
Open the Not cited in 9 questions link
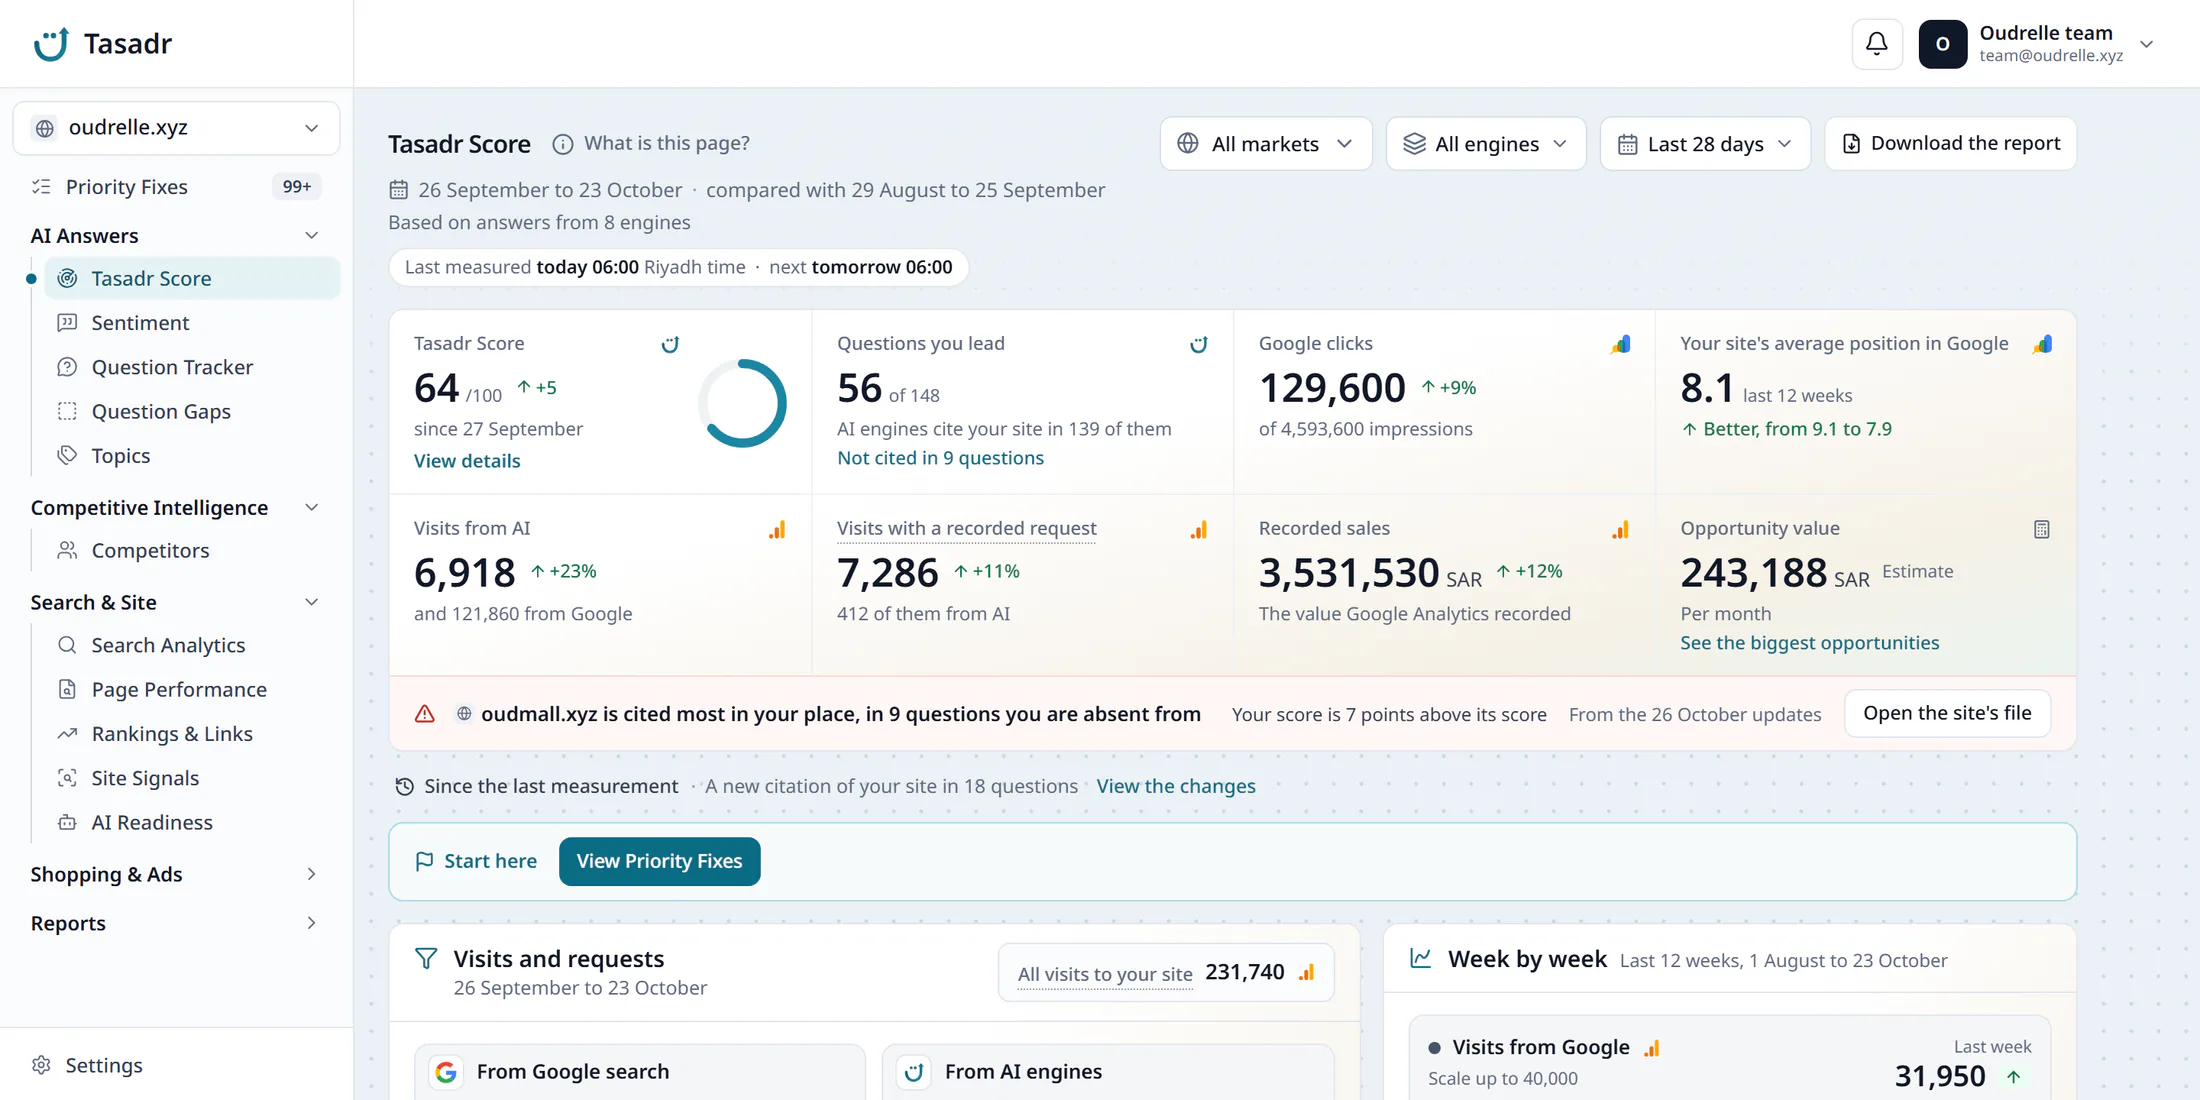940,458
